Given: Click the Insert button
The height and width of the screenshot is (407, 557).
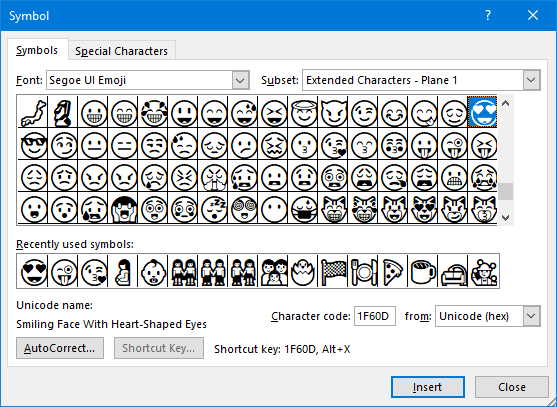Looking at the screenshot, I should (428, 387).
